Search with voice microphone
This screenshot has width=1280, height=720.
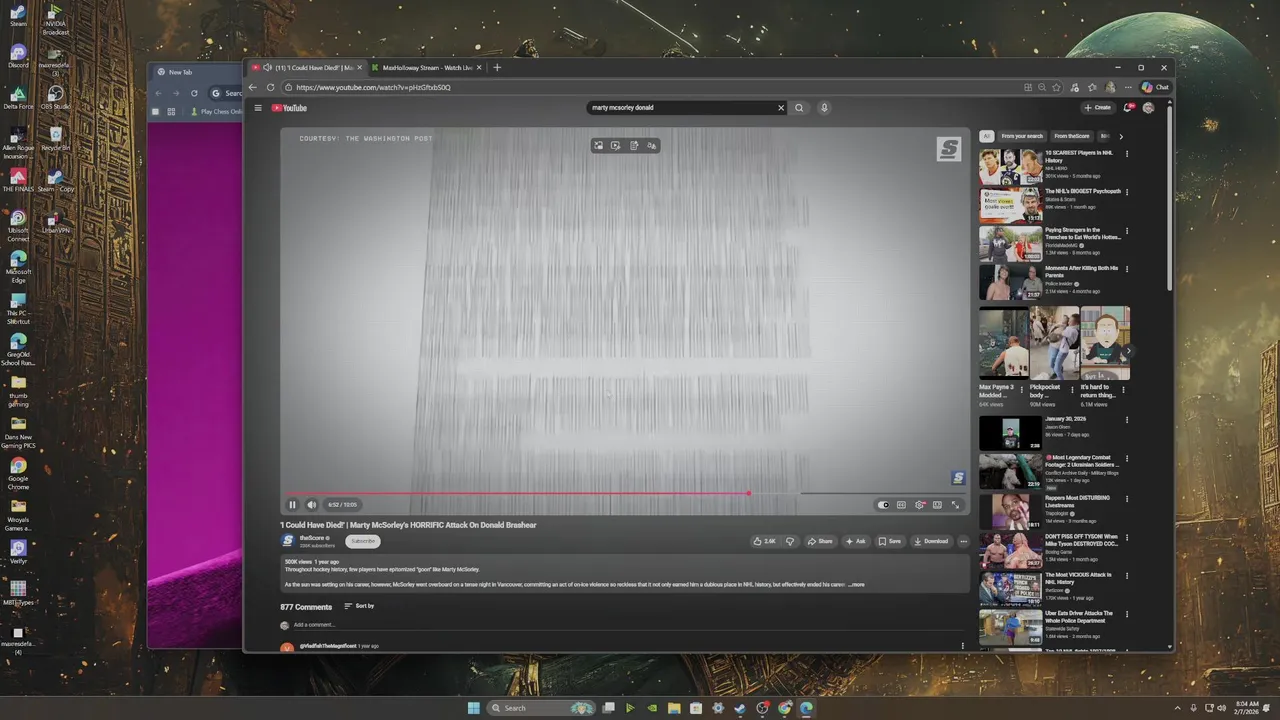click(x=824, y=108)
